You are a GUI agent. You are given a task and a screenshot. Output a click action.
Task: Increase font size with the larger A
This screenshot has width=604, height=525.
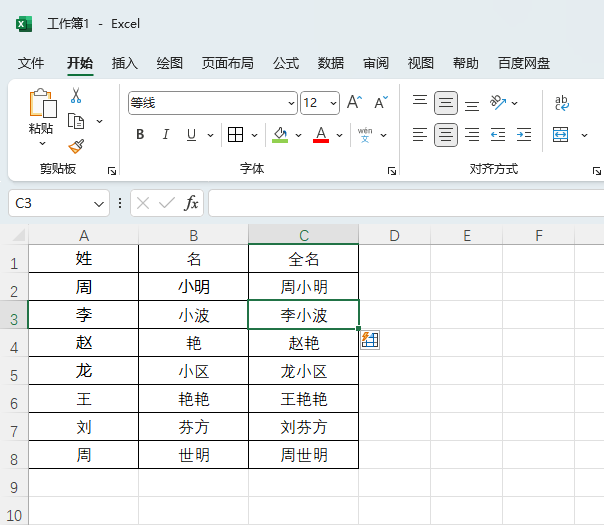pyautogui.click(x=354, y=102)
